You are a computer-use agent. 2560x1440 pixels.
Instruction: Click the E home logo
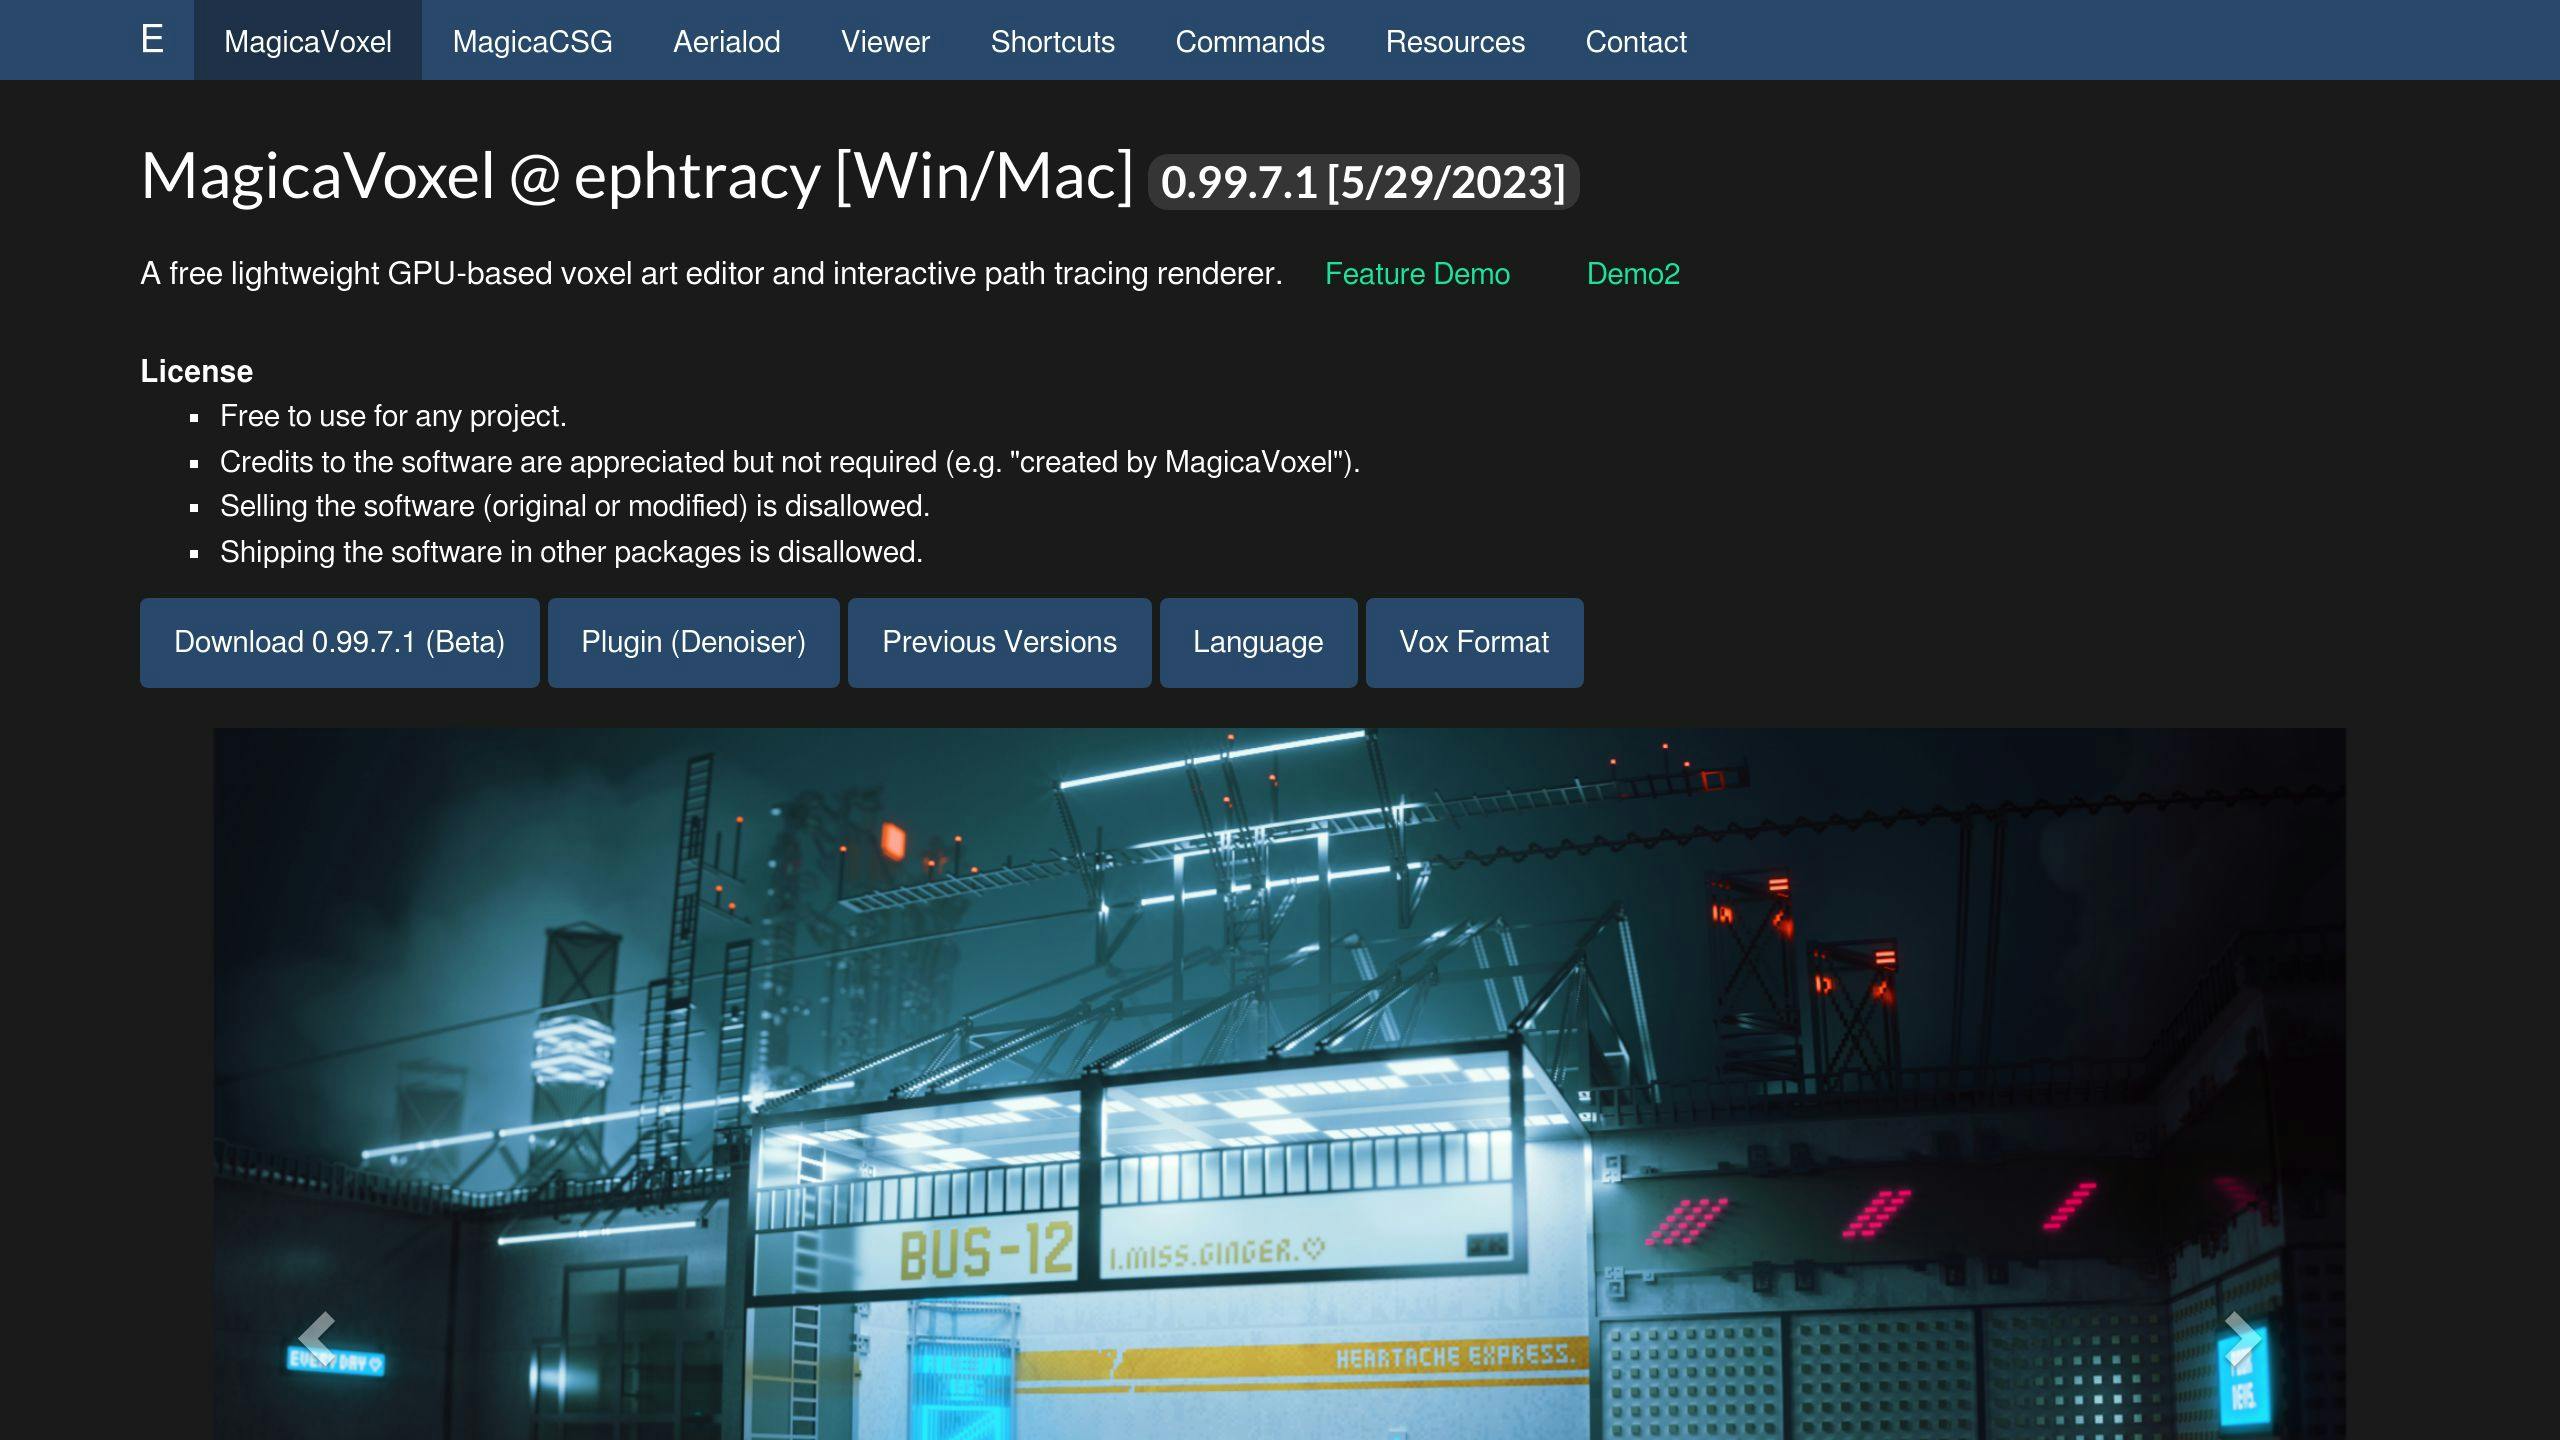(x=152, y=40)
